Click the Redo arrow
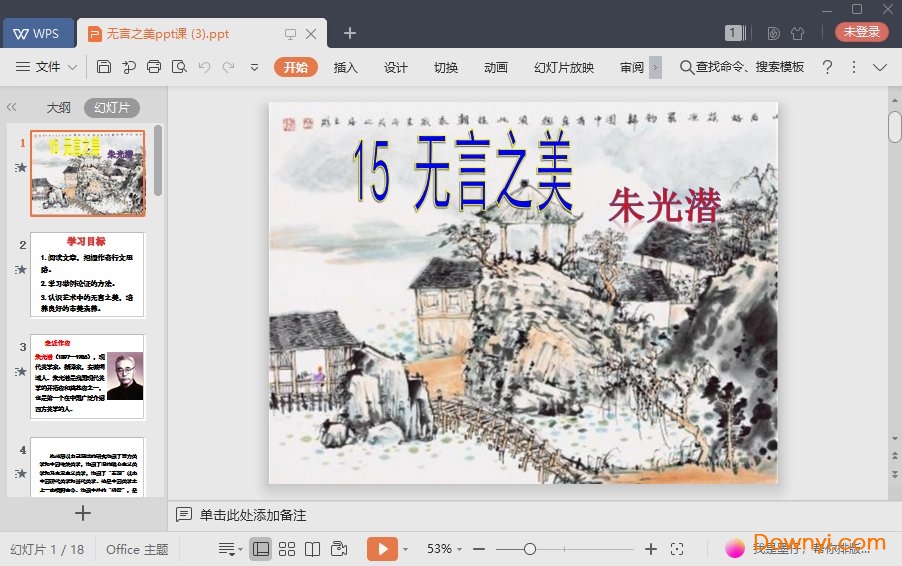The image size is (902, 566). click(x=228, y=67)
